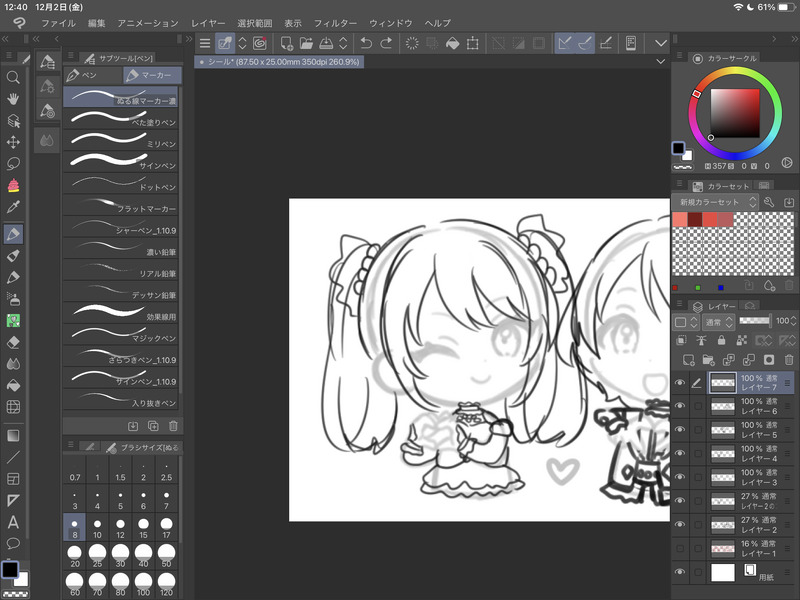The width and height of the screenshot is (800, 600).
Task: Select the レイヤー 2 layer thumbnail
Action: coord(723,524)
